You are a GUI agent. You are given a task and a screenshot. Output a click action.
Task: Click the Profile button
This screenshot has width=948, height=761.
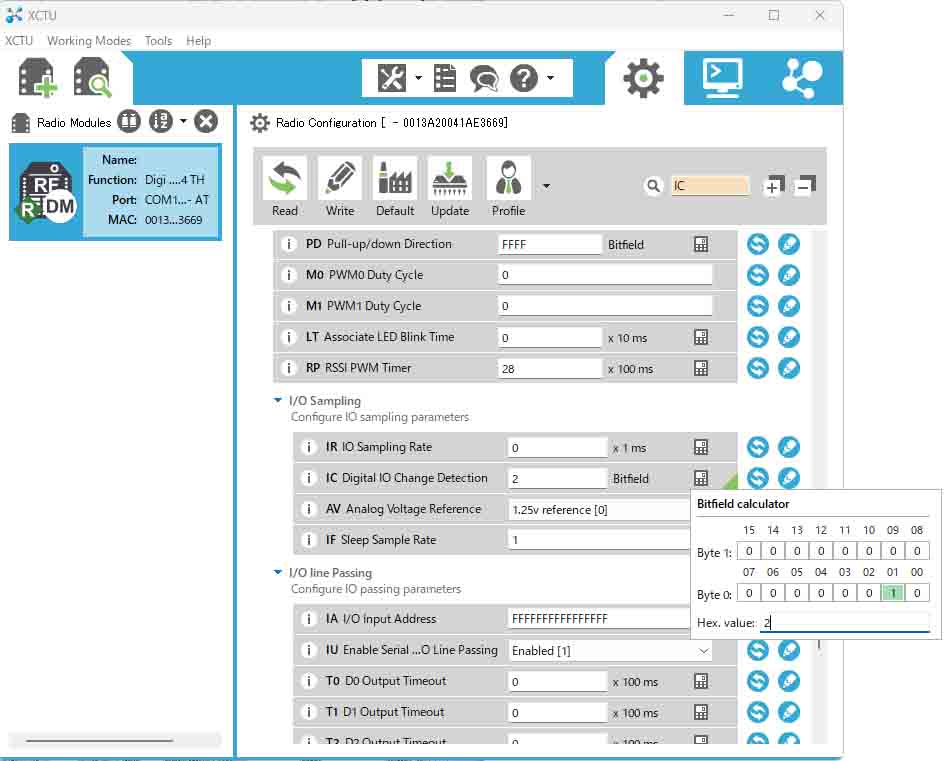(x=508, y=187)
